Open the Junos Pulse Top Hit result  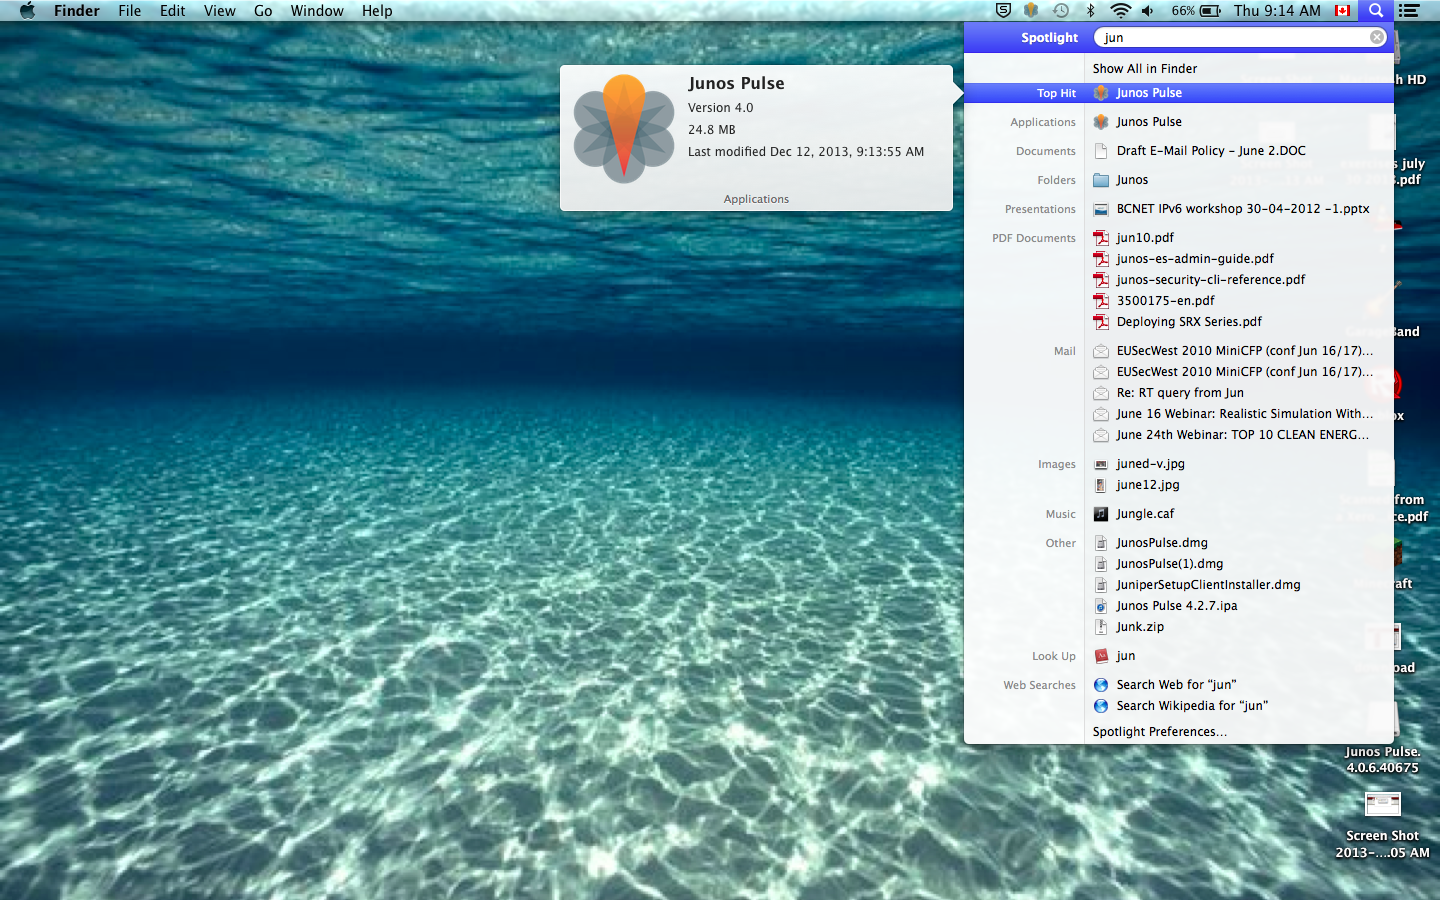[1149, 93]
